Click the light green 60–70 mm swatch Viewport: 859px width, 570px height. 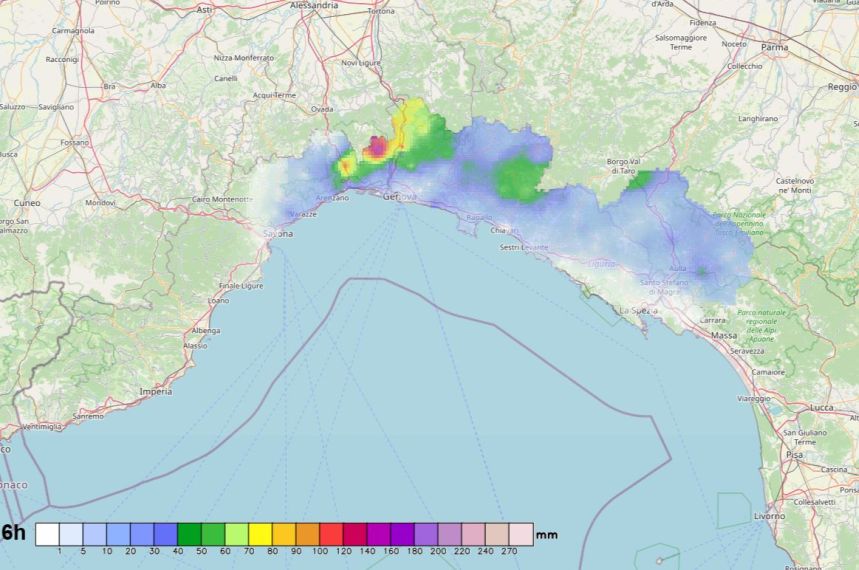(237, 534)
